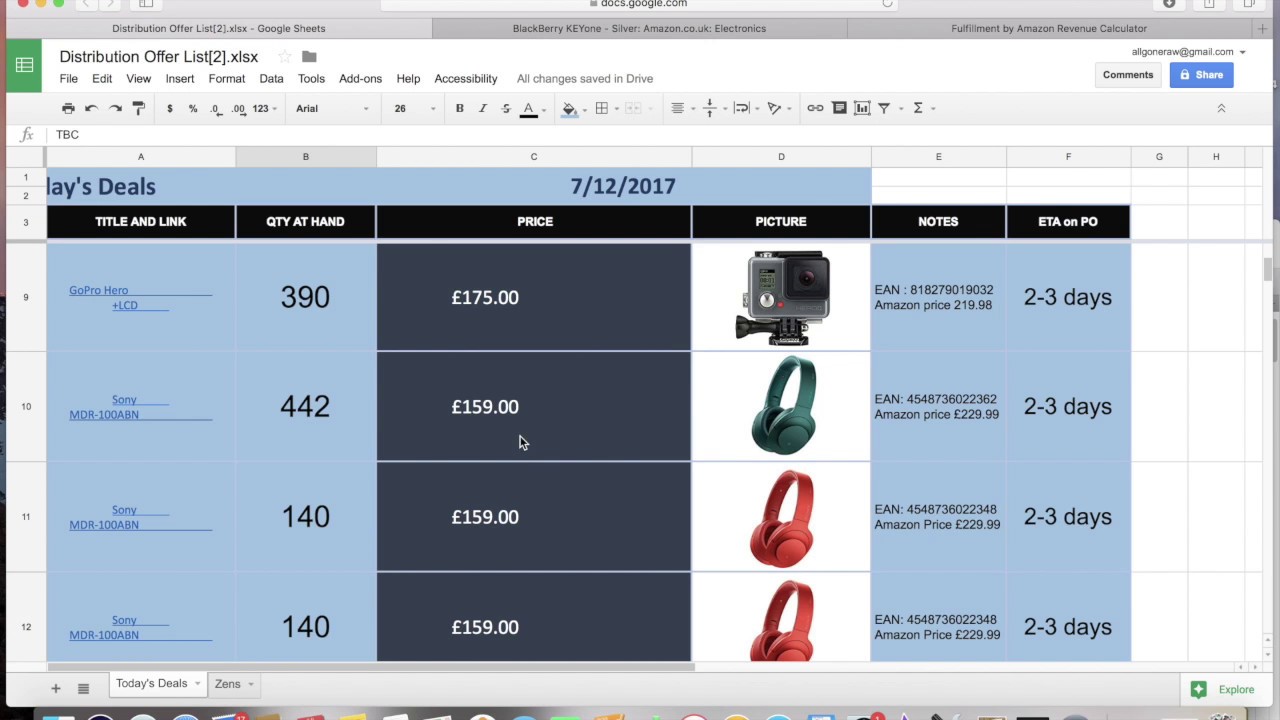Screen dimensions: 1280x720
Task: Format as currency with dollar sign
Action: pyautogui.click(x=170, y=108)
